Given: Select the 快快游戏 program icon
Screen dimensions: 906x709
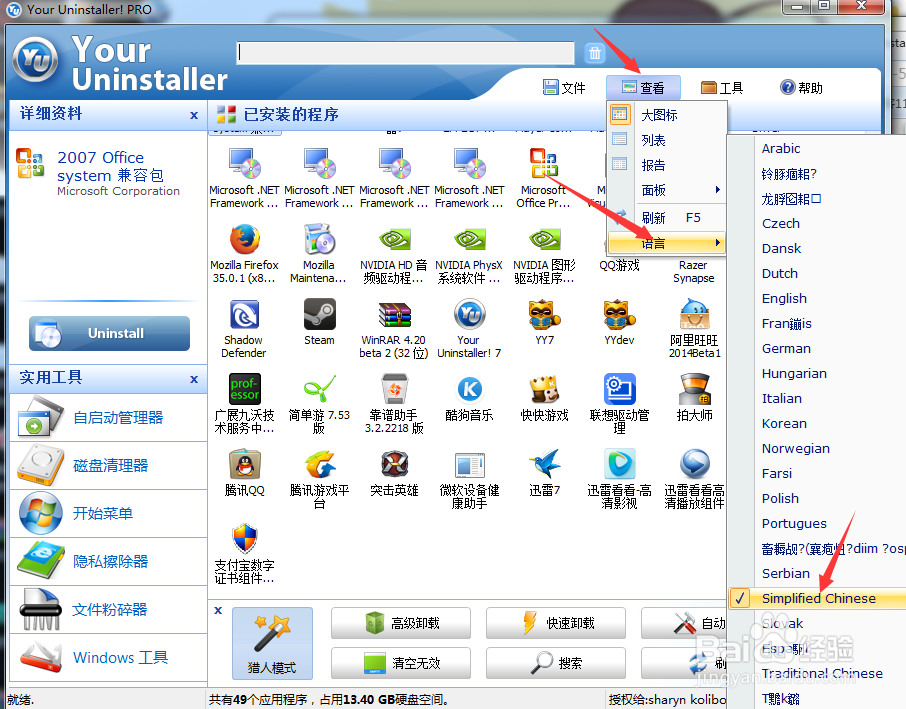Looking at the screenshot, I should click(544, 389).
